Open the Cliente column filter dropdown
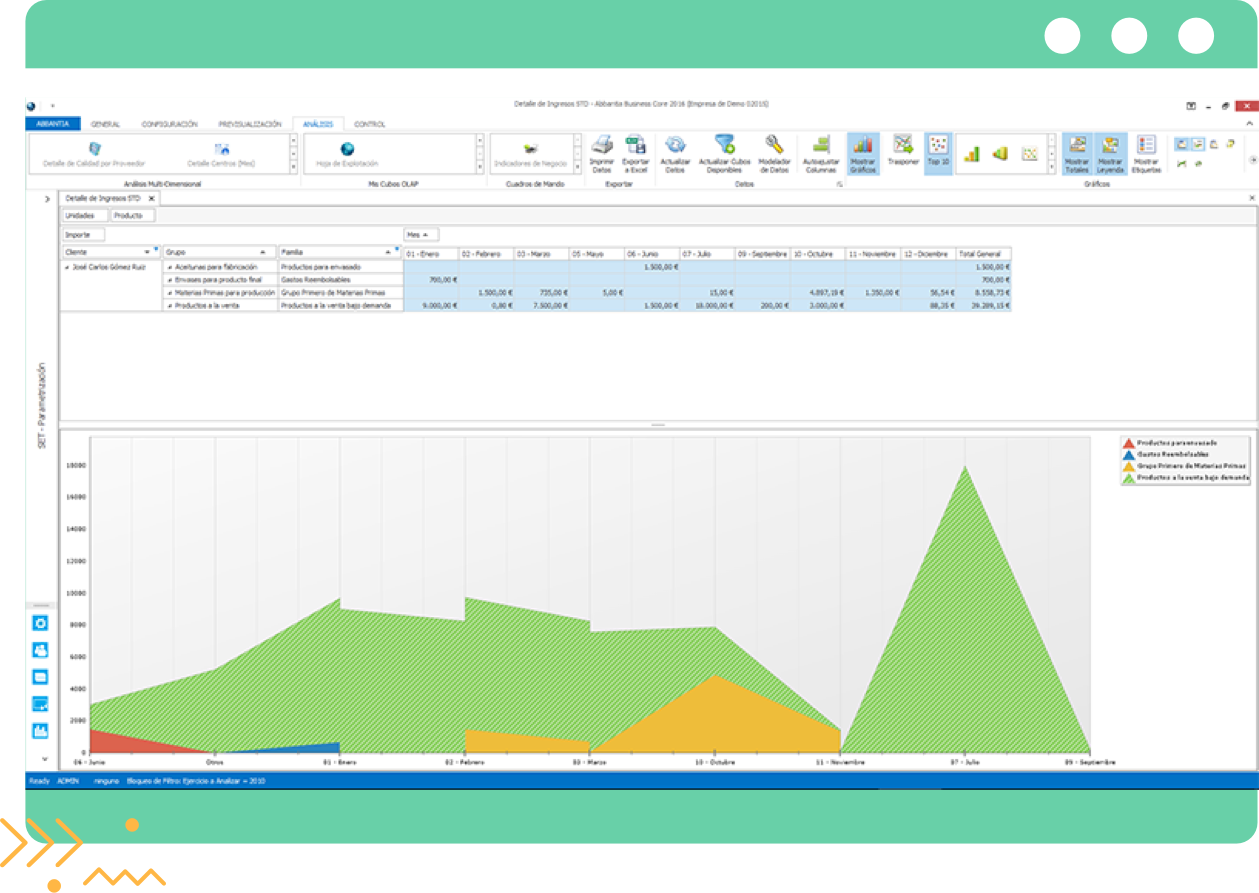This screenshot has height=893, width=1259. (148, 252)
